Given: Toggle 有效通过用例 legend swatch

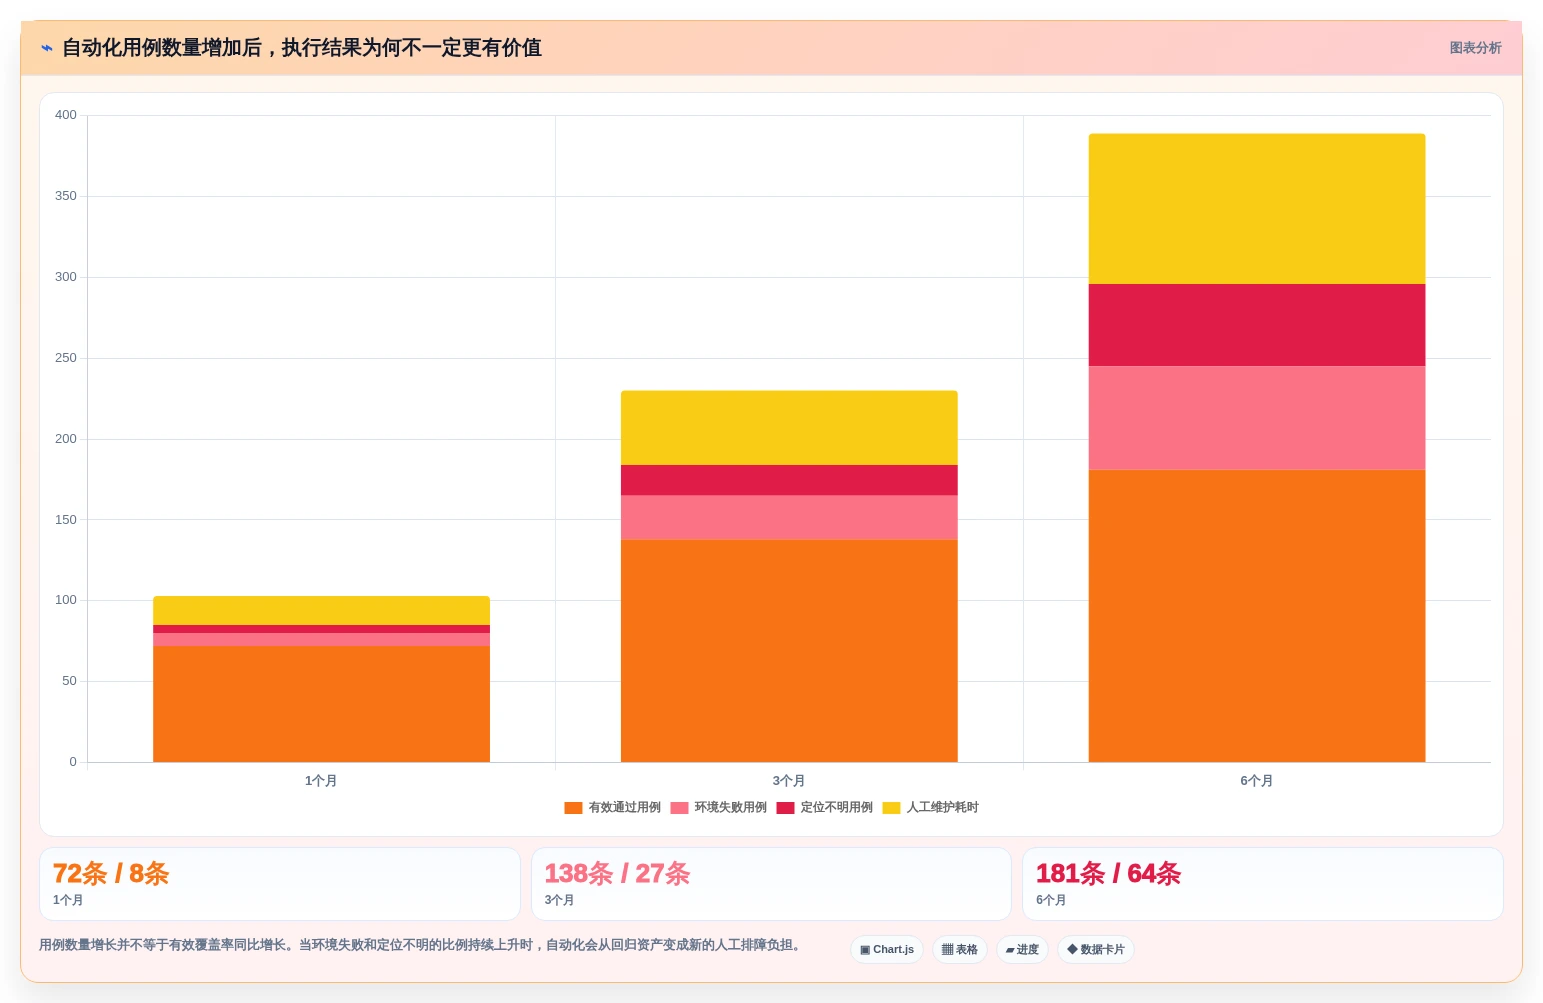Looking at the screenshot, I should pyautogui.click(x=573, y=808).
